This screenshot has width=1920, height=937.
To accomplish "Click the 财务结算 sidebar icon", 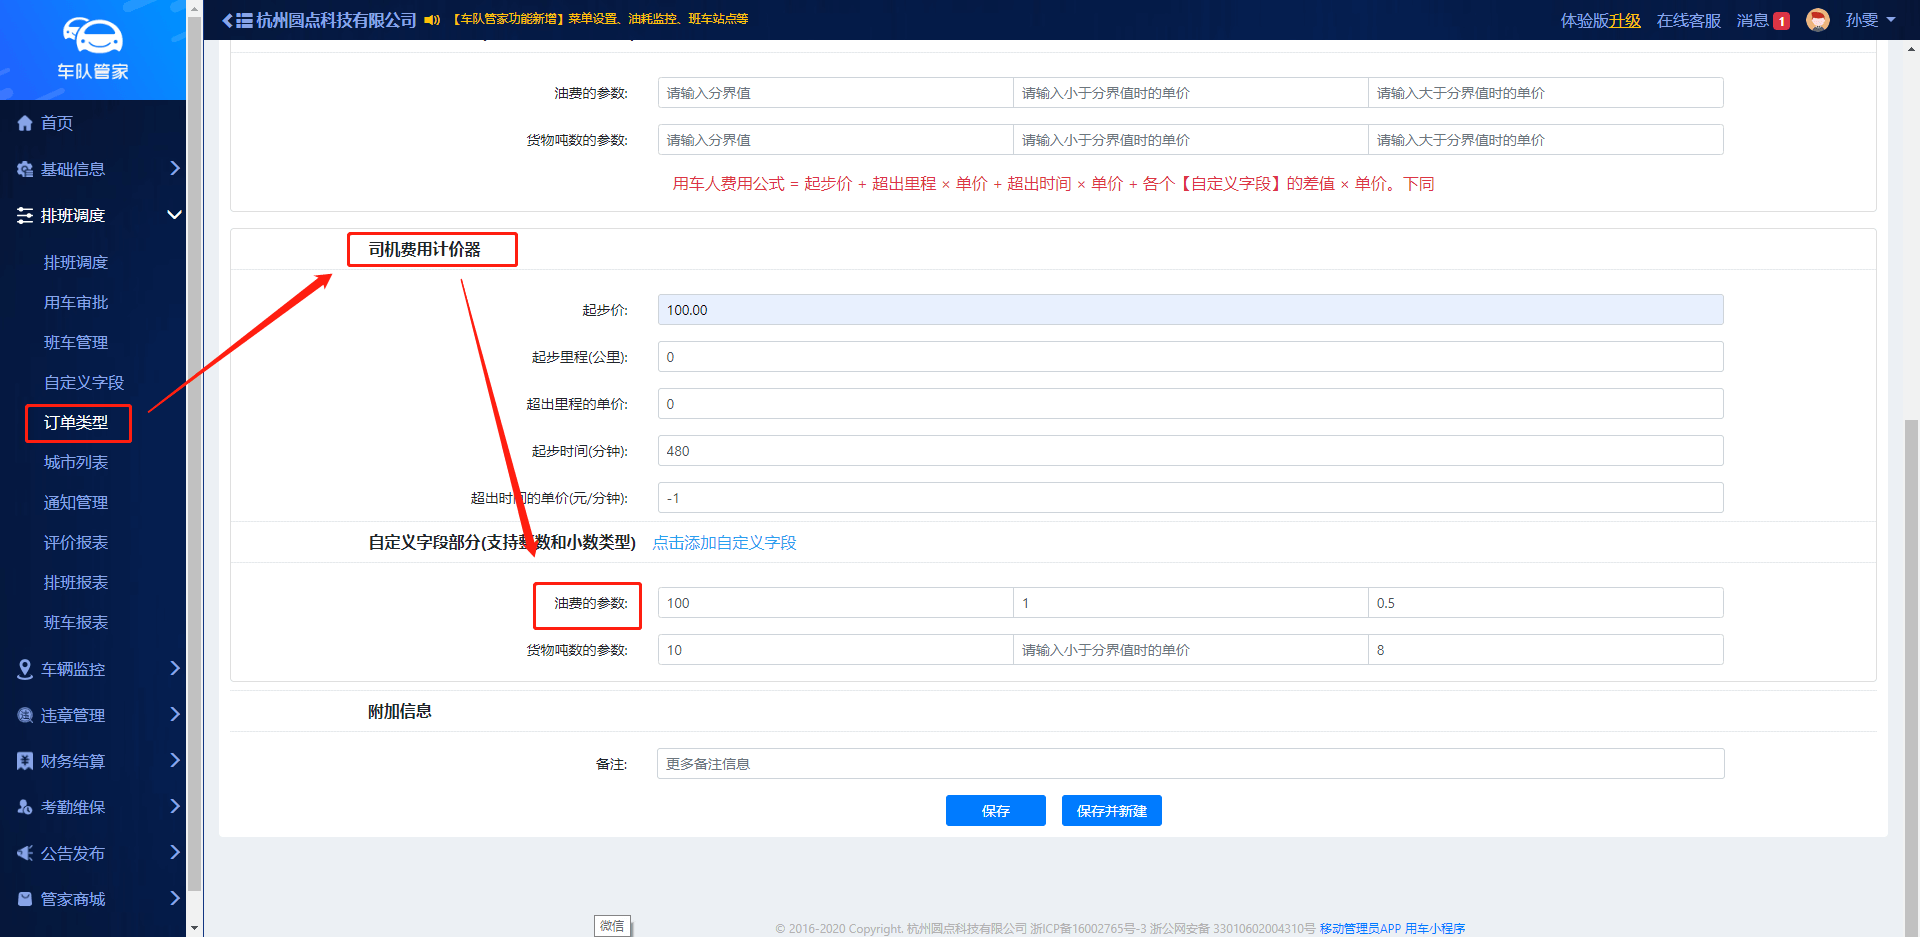I will click(25, 761).
